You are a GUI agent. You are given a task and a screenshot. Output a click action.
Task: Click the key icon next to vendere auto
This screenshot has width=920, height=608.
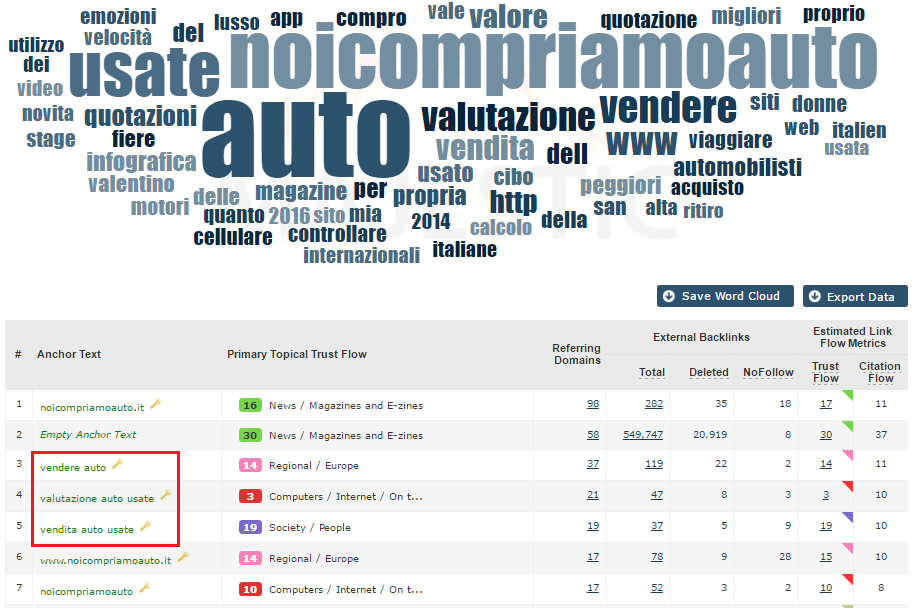pos(117,464)
